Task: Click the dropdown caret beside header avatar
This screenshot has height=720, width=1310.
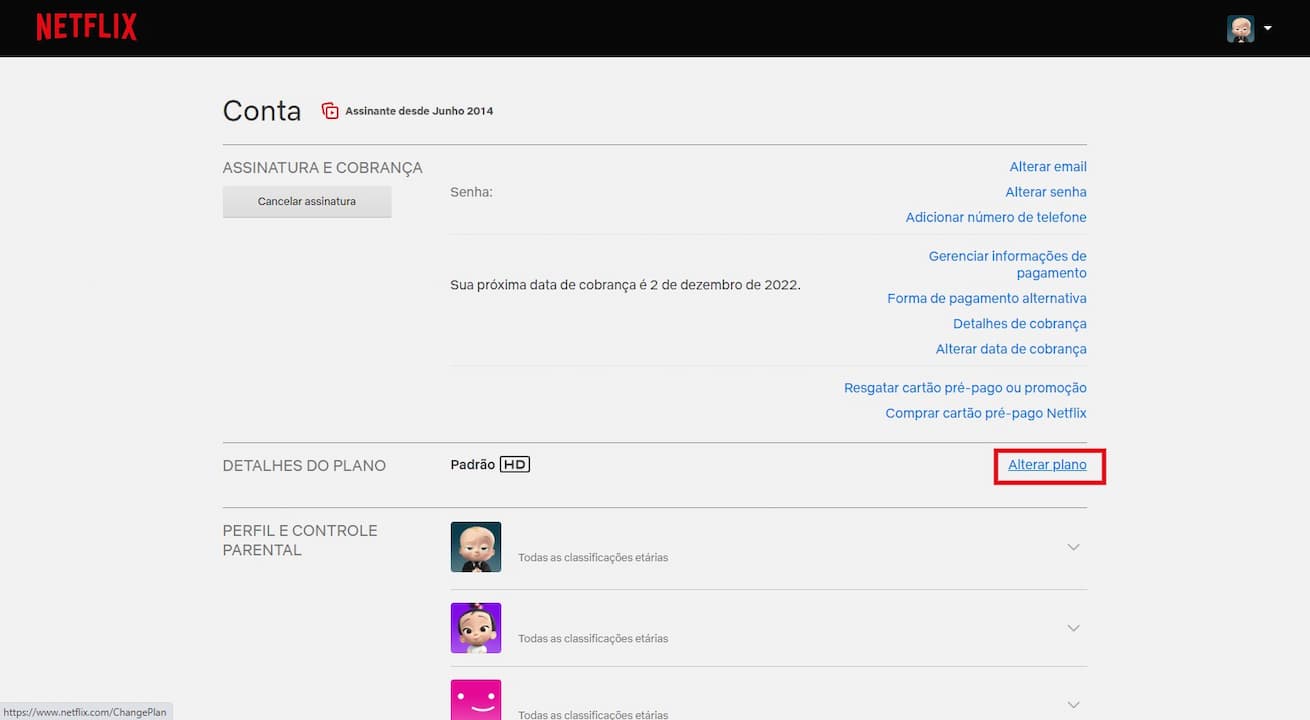Action: pyautogui.click(x=1267, y=28)
